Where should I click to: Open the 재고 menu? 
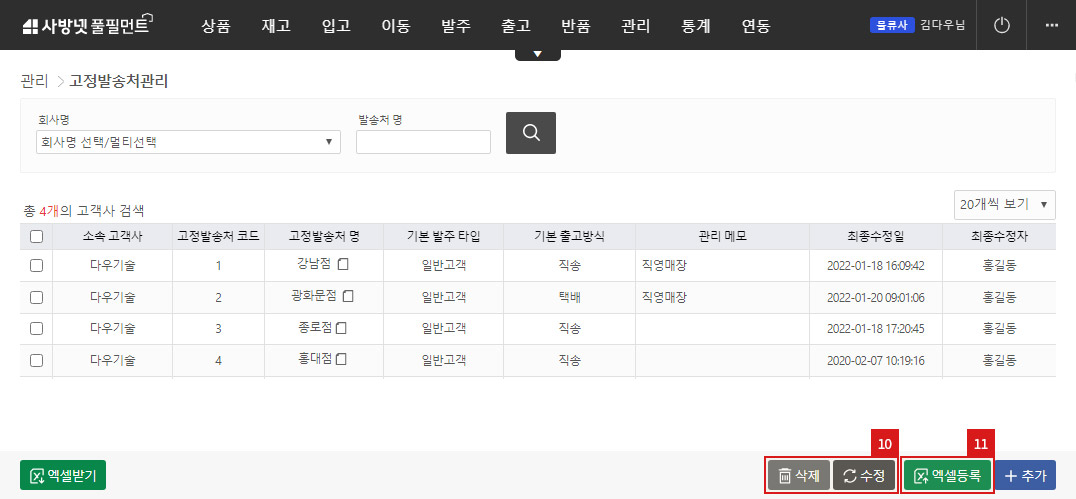tap(276, 26)
